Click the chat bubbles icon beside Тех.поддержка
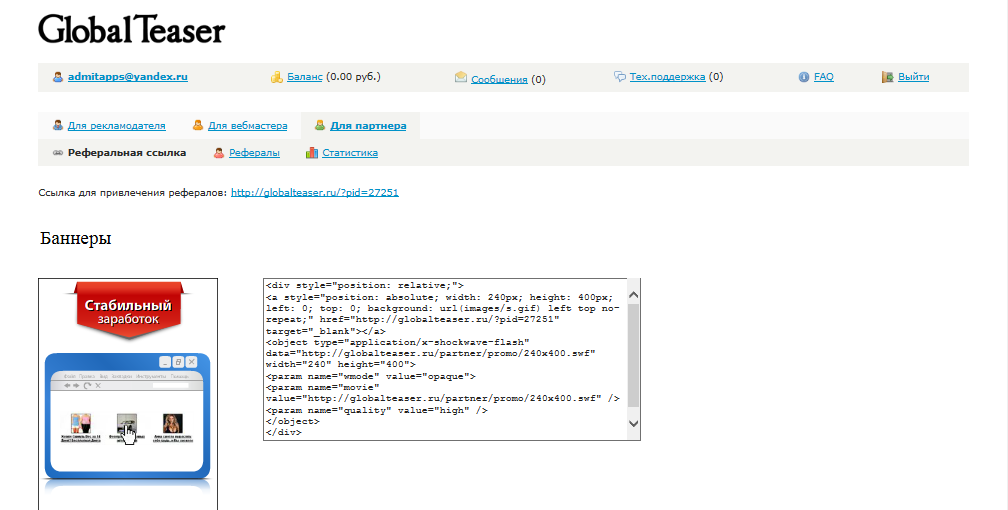This screenshot has width=1008, height=510. 620,77
